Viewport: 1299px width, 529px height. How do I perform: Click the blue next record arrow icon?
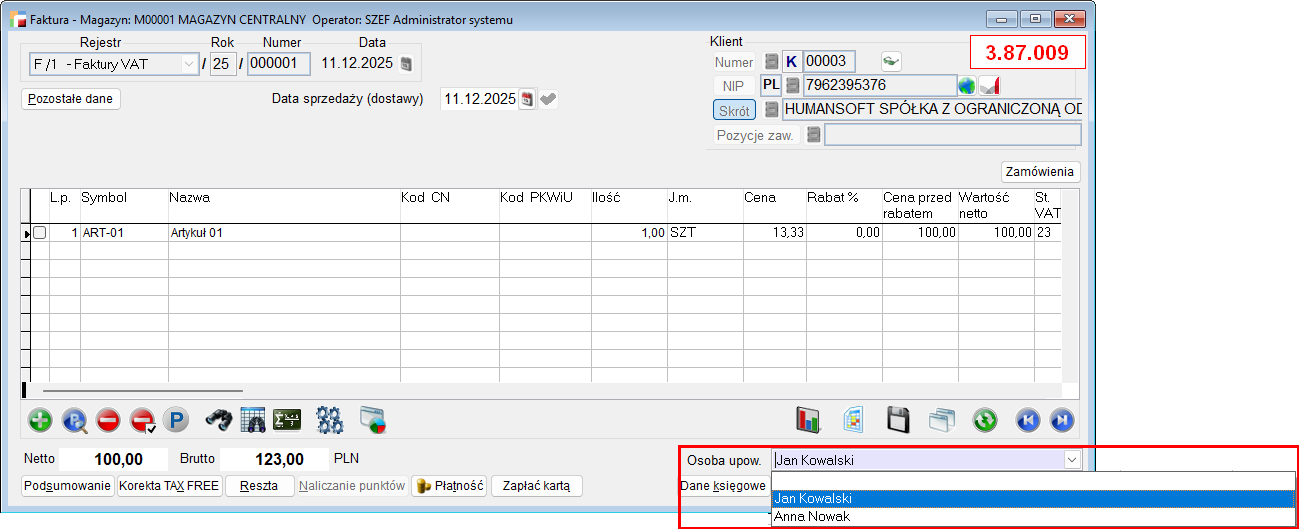click(x=1061, y=420)
